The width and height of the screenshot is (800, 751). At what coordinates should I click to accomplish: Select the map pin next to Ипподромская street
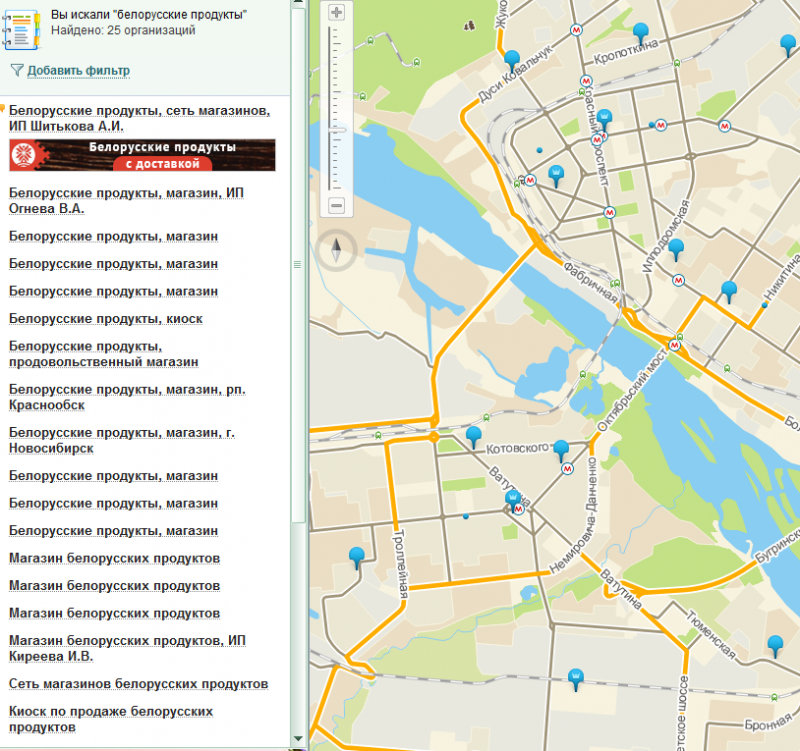pyautogui.click(x=676, y=248)
